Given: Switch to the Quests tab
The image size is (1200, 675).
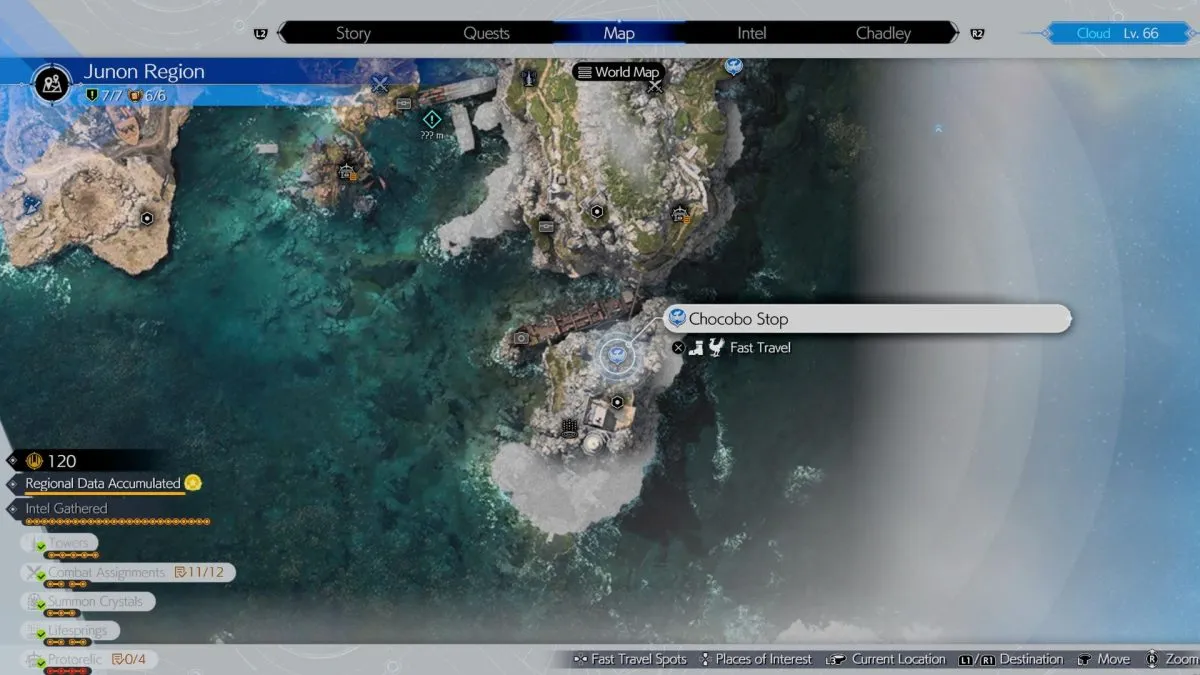Looking at the screenshot, I should [x=486, y=33].
